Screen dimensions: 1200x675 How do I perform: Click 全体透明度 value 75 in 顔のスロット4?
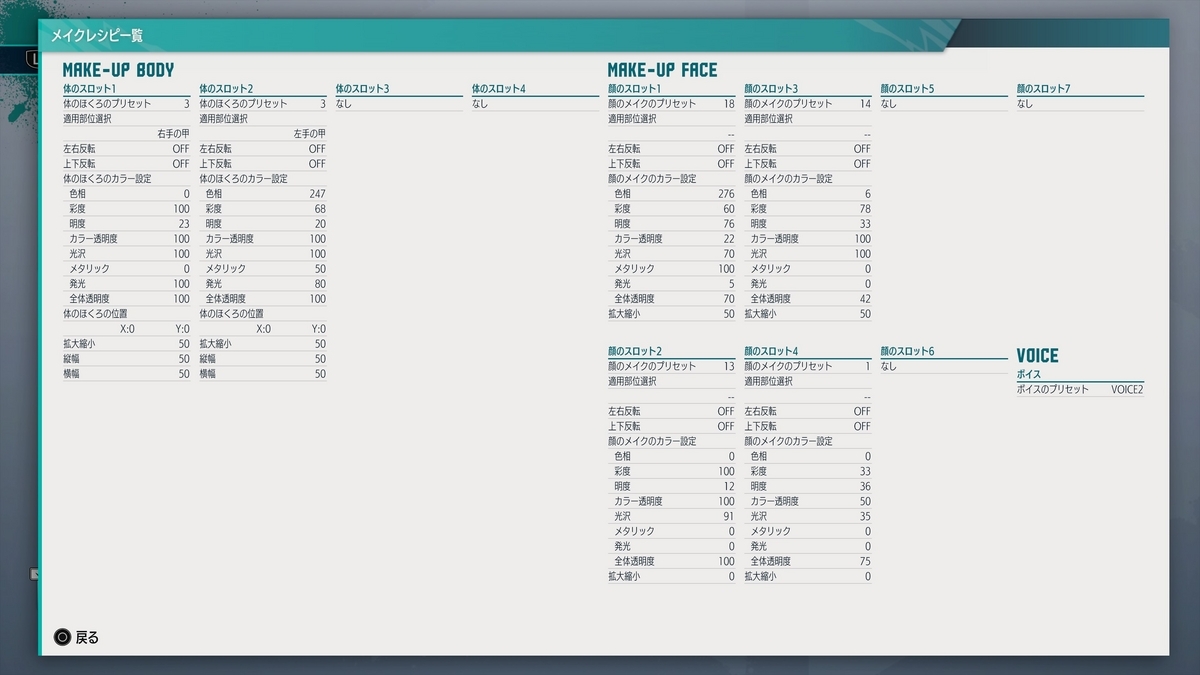point(865,562)
